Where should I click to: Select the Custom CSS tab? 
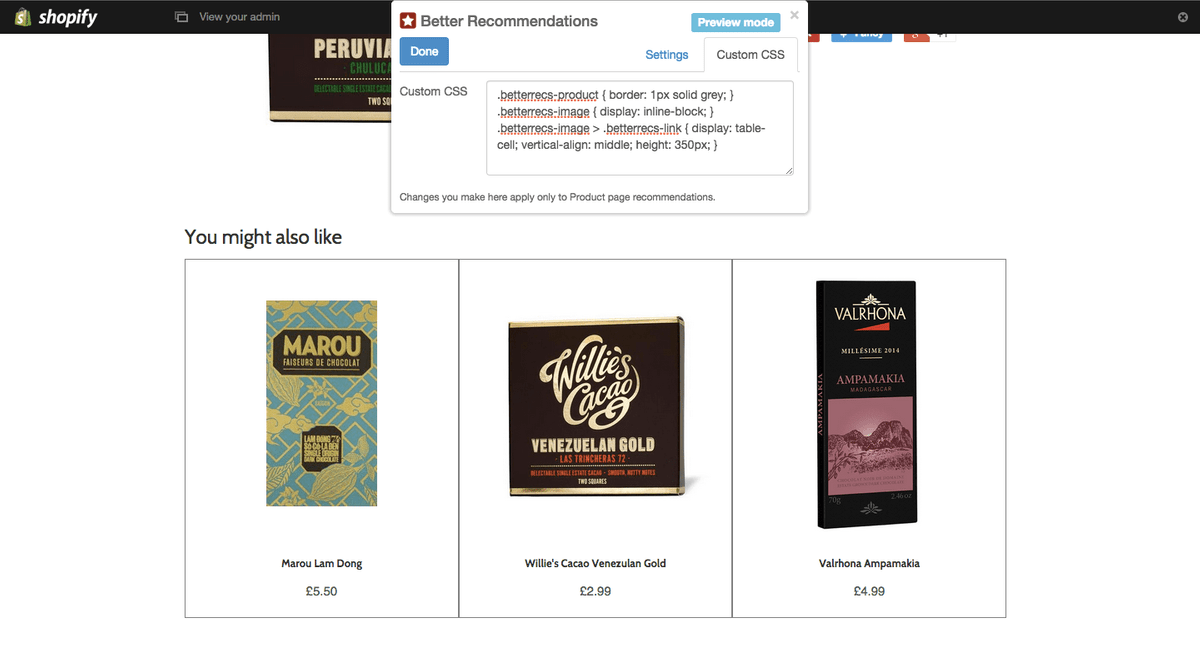(751, 55)
